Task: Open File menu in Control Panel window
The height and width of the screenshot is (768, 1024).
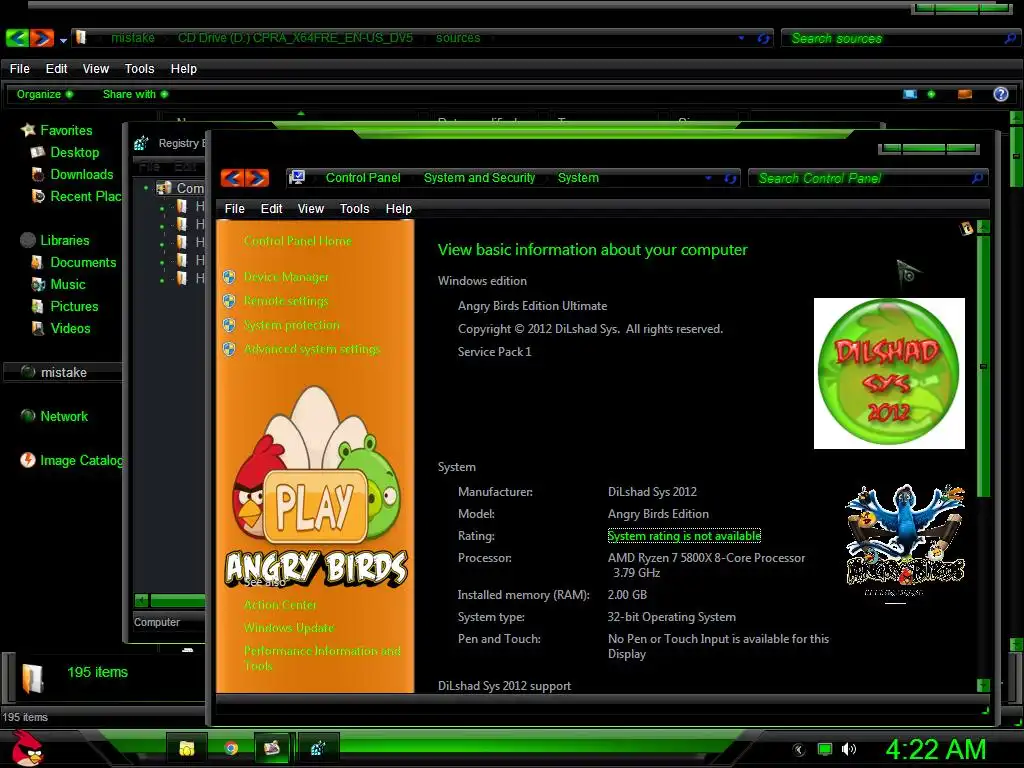Action: [x=234, y=208]
